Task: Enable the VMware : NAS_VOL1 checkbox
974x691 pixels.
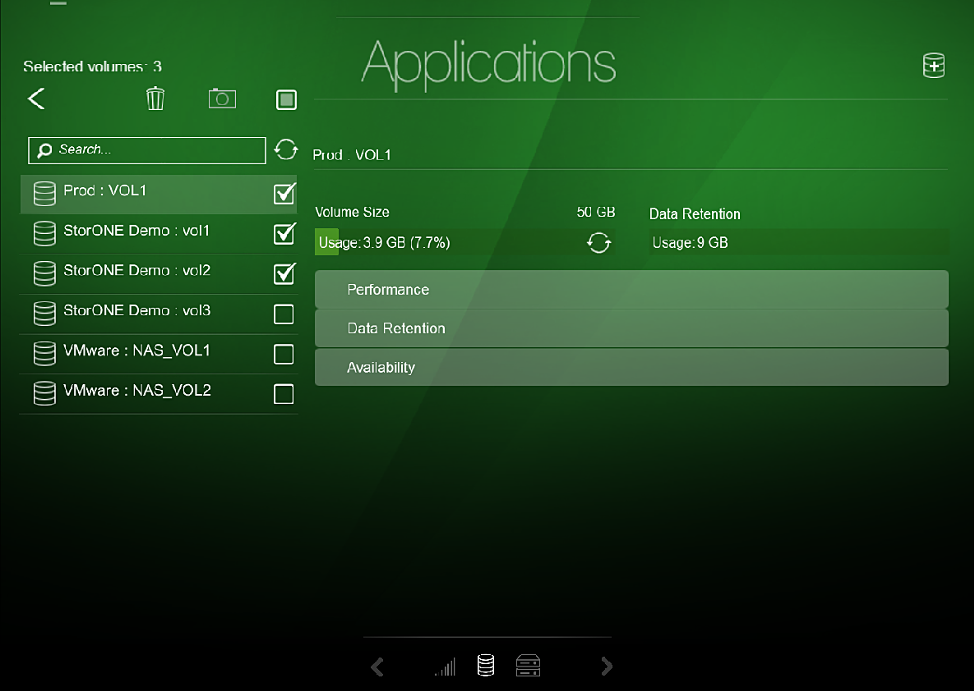Action: pos(284,354)
